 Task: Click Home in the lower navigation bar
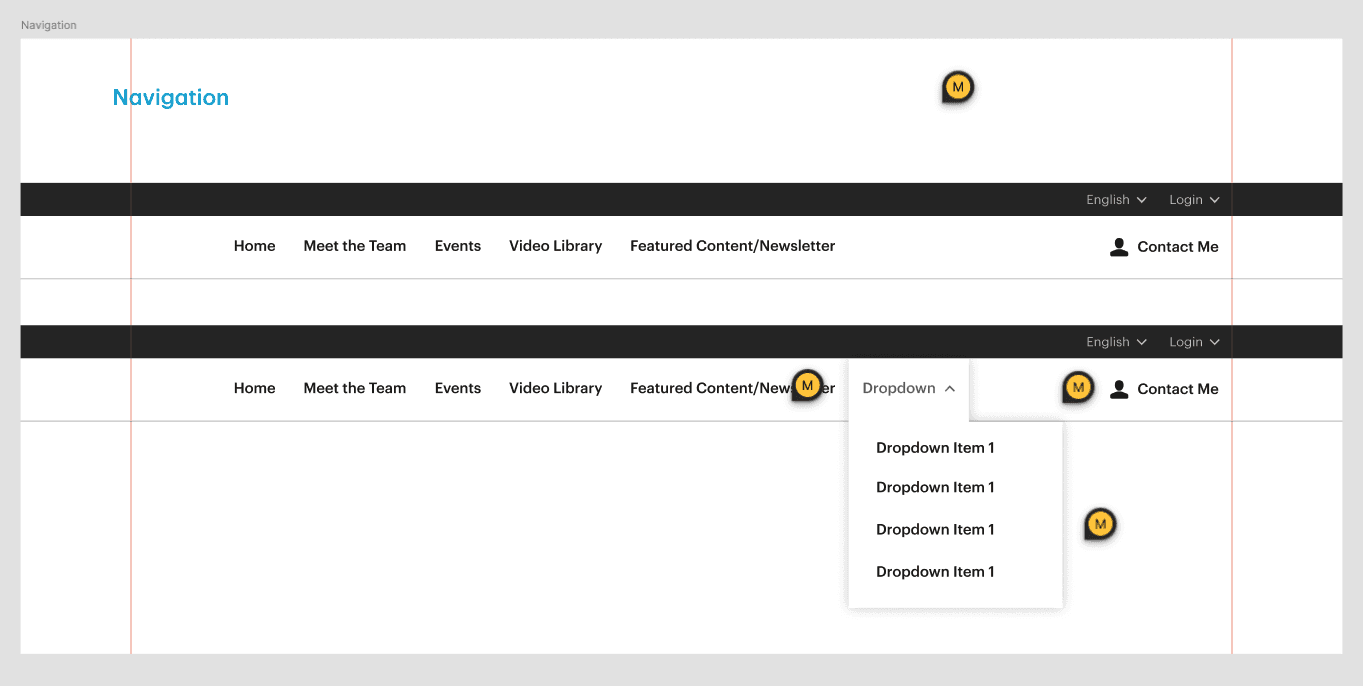[x=254, y=388]
